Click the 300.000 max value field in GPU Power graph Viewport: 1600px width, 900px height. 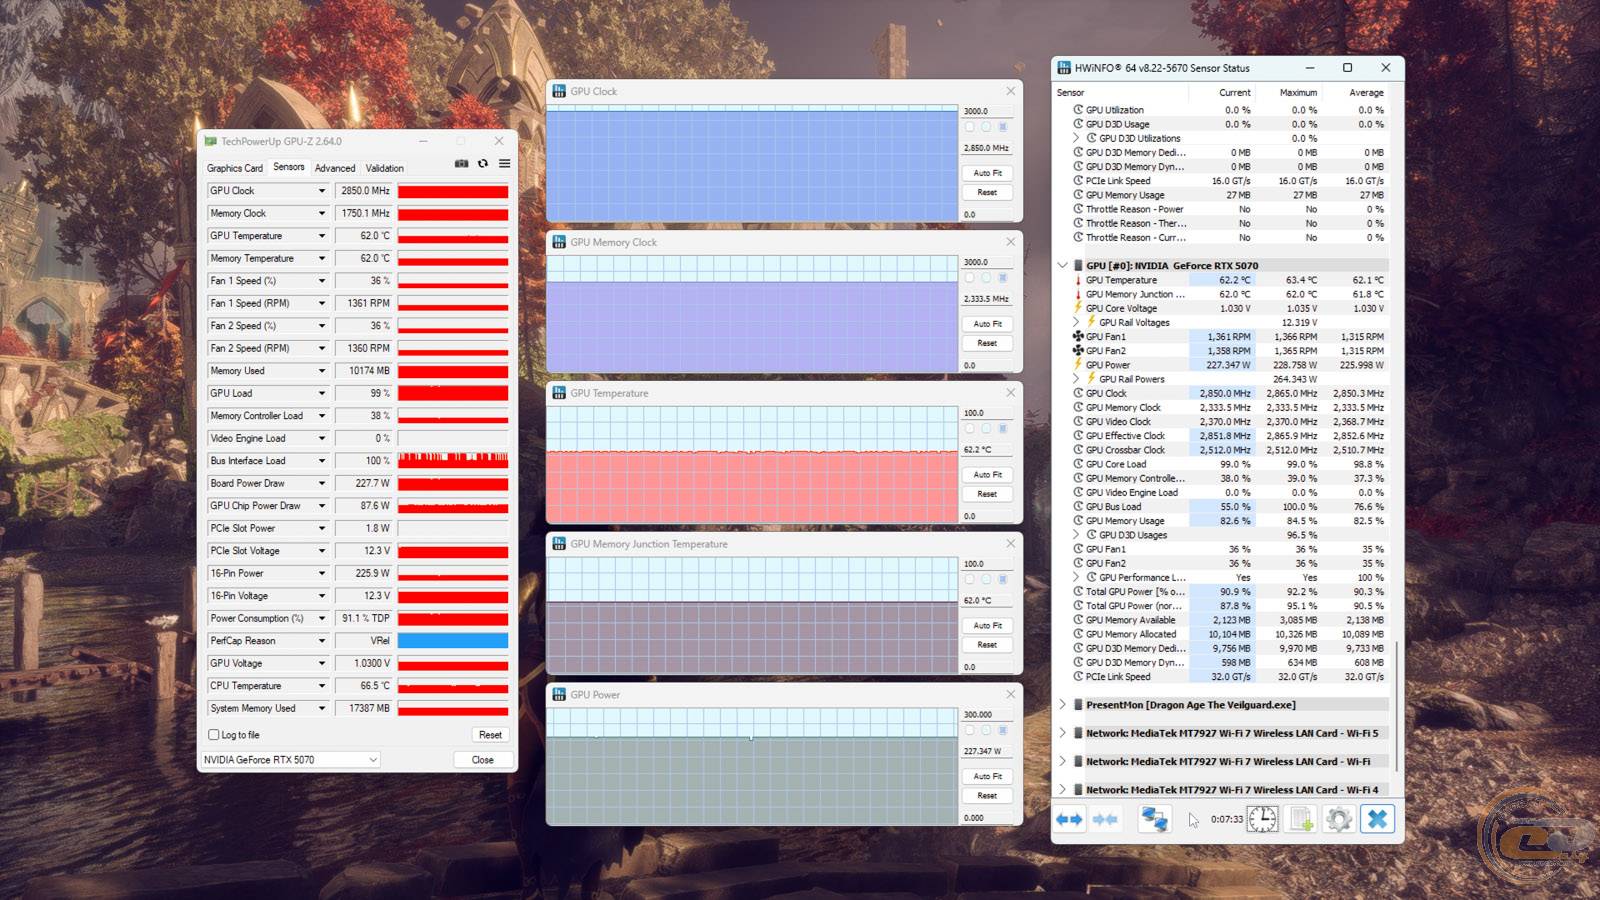987,715
